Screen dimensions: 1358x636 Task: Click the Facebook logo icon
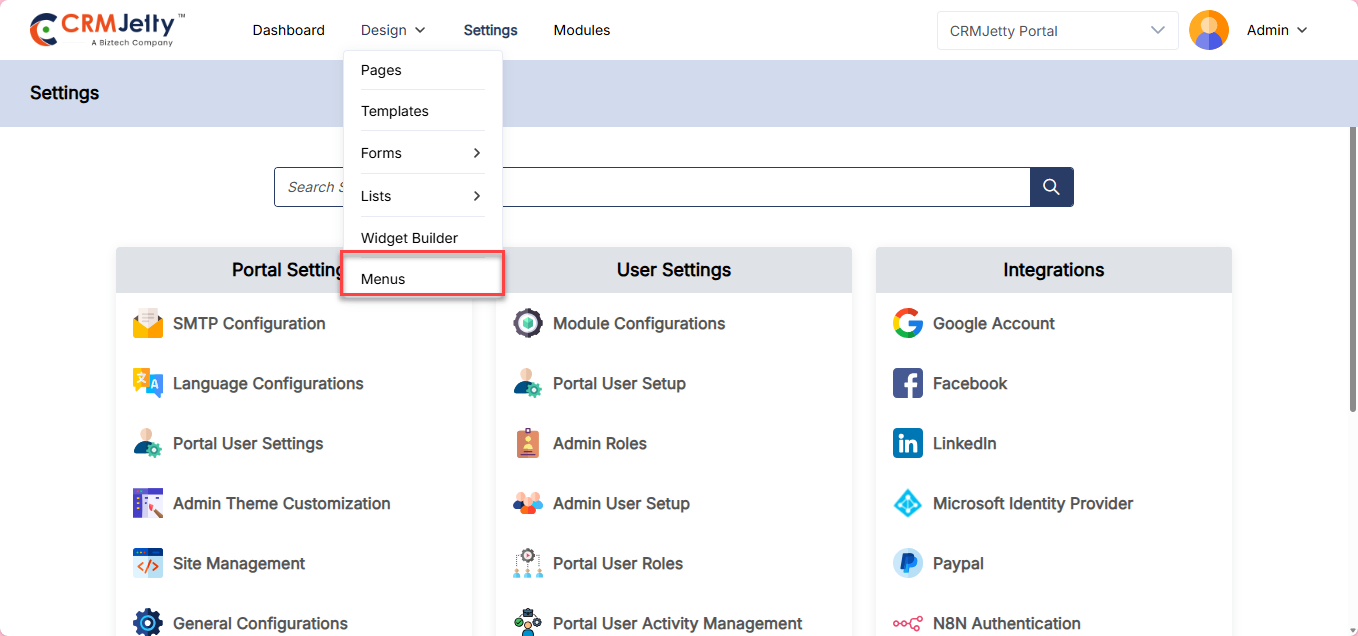(x=908, y=383)
